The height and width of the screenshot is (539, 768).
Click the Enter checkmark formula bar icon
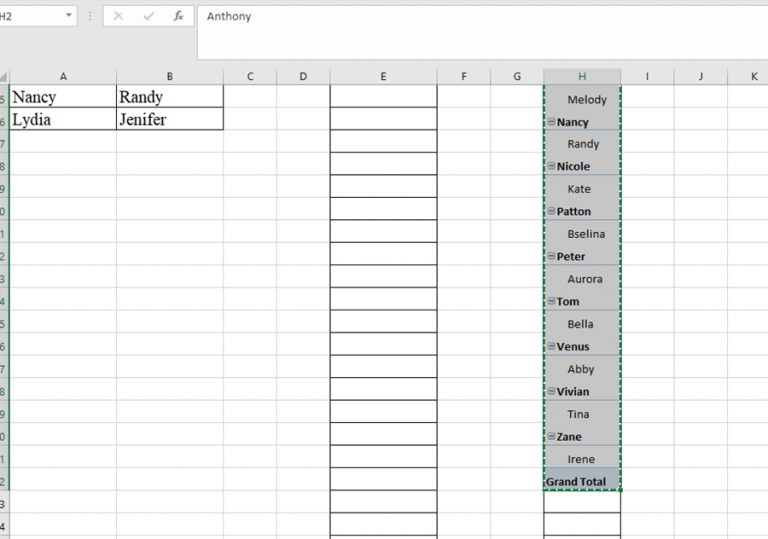[148, 16]
